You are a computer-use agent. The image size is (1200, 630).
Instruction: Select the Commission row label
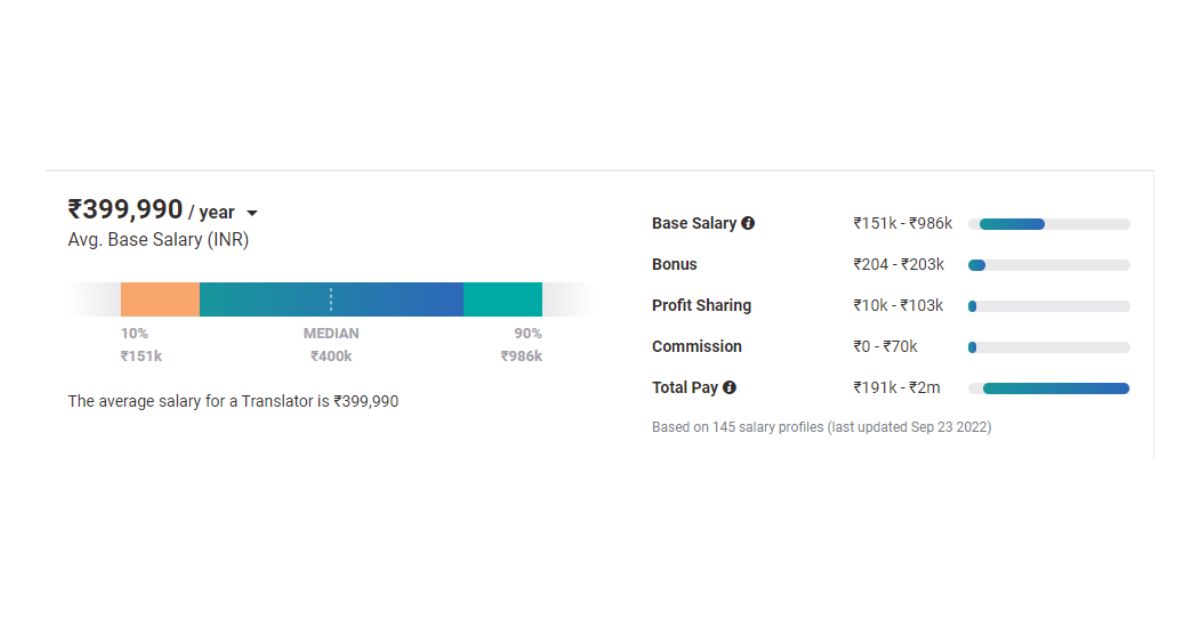coord(696,347)
